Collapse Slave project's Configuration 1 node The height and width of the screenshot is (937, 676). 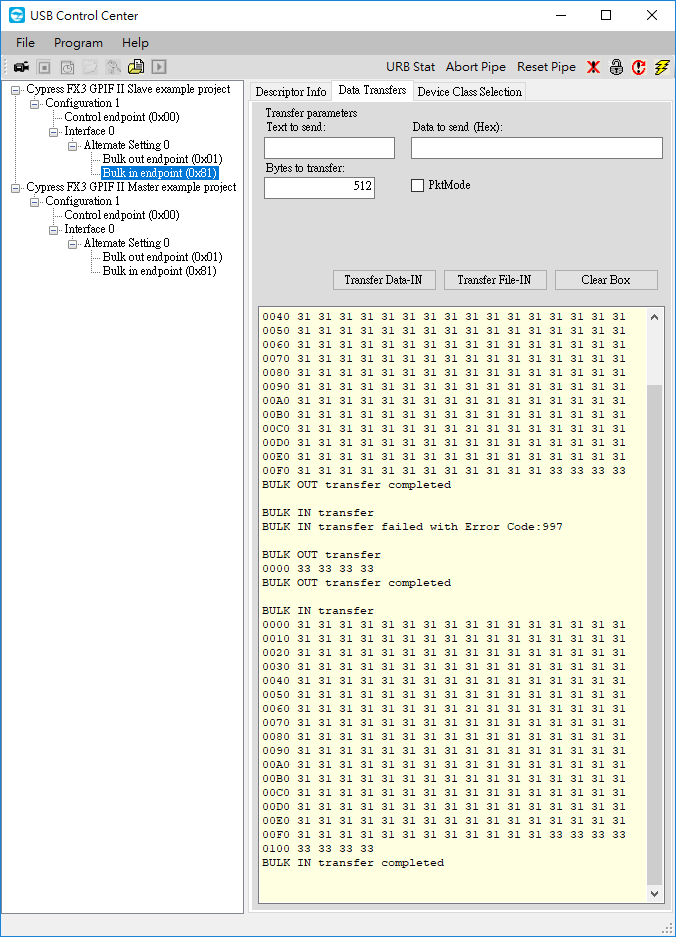click(x=35, y=104)
